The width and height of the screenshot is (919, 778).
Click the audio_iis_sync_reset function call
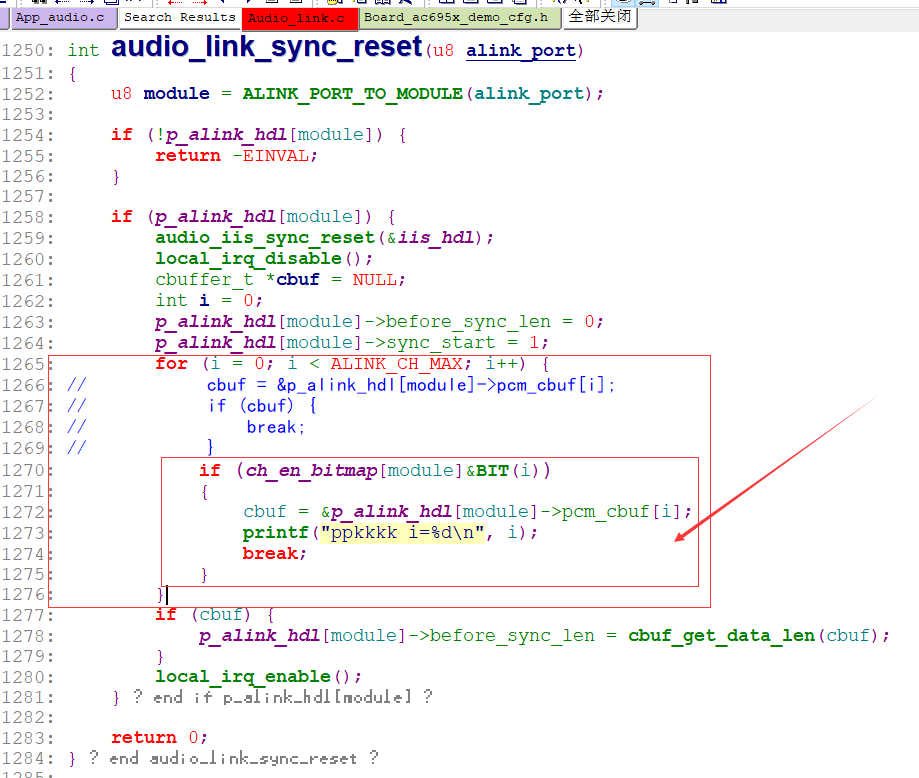[264, 237]
